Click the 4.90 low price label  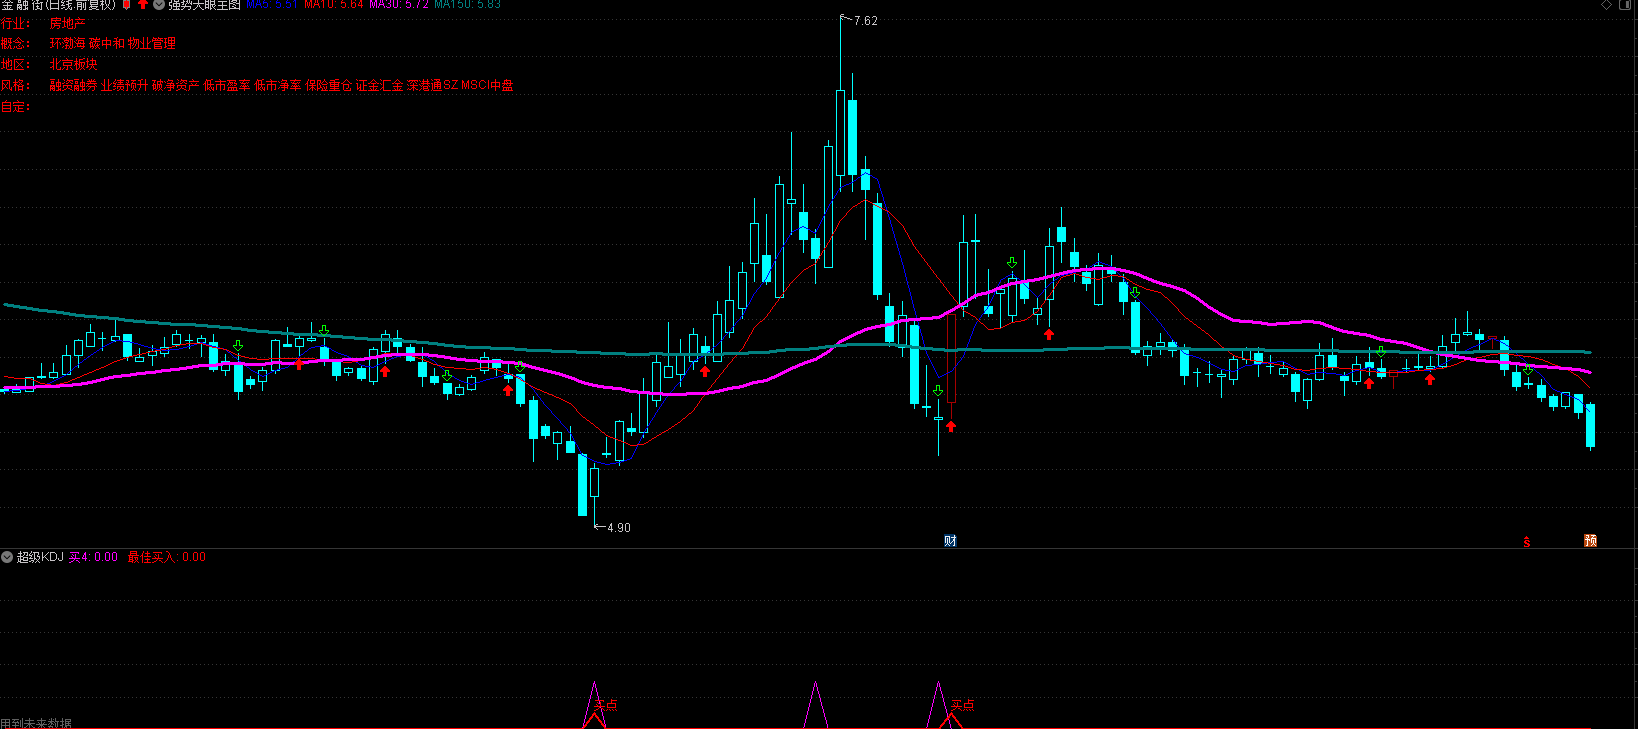click(x=619, y=528)
